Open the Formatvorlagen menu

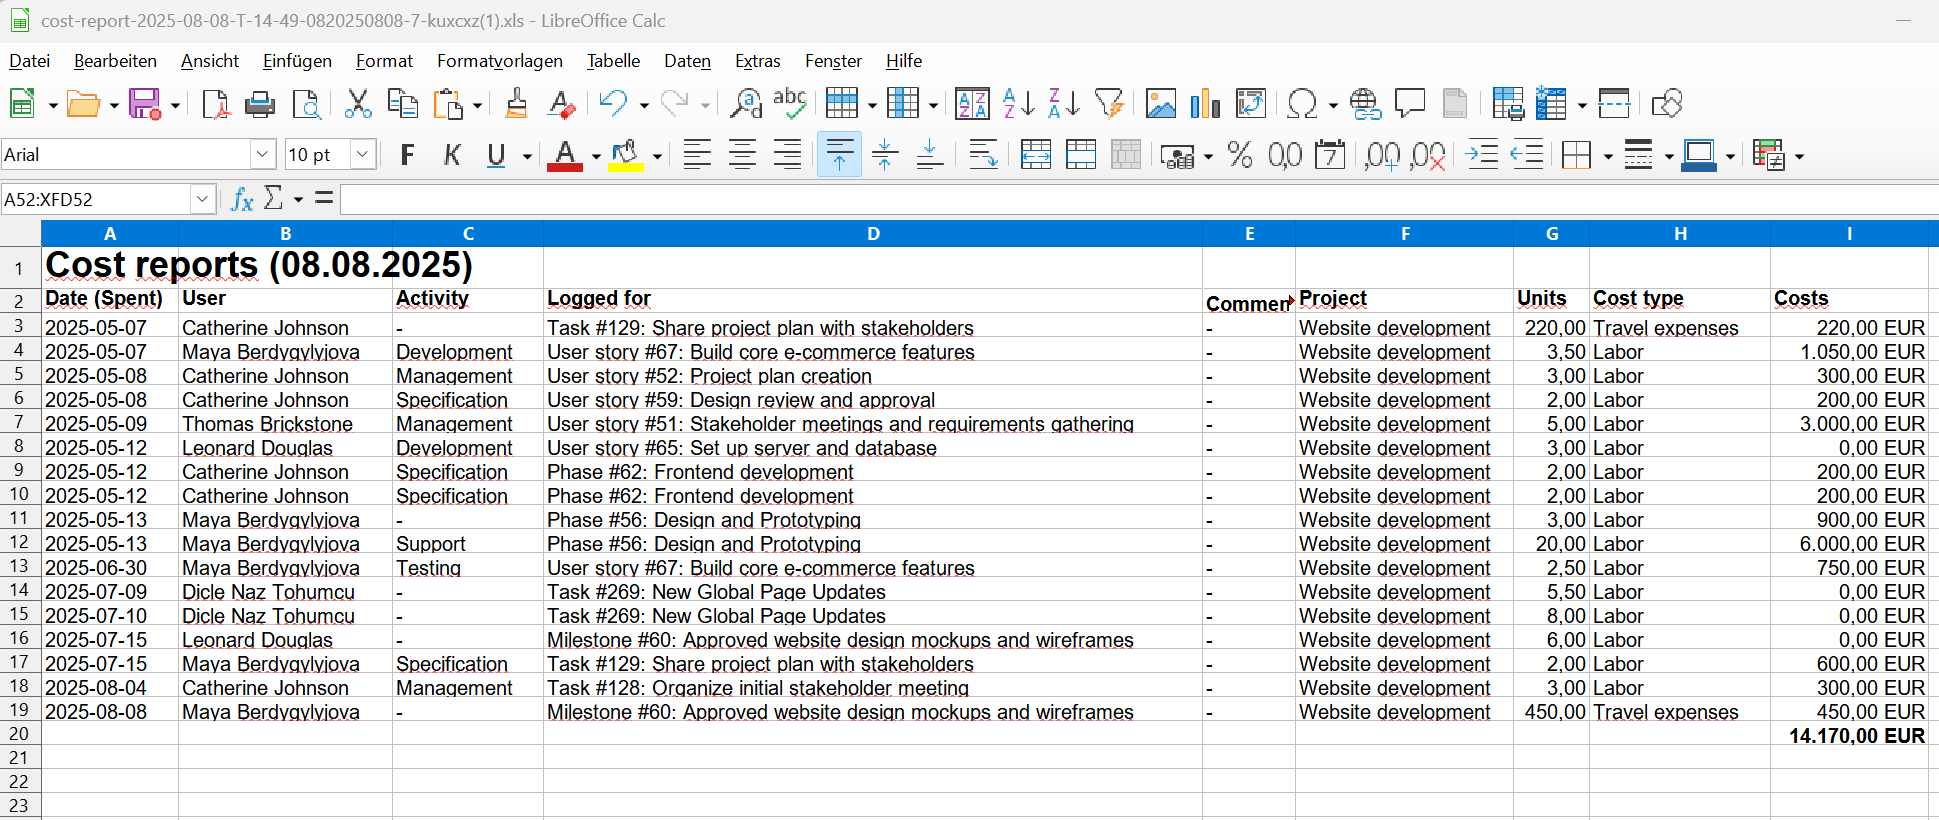coord(499,61)
